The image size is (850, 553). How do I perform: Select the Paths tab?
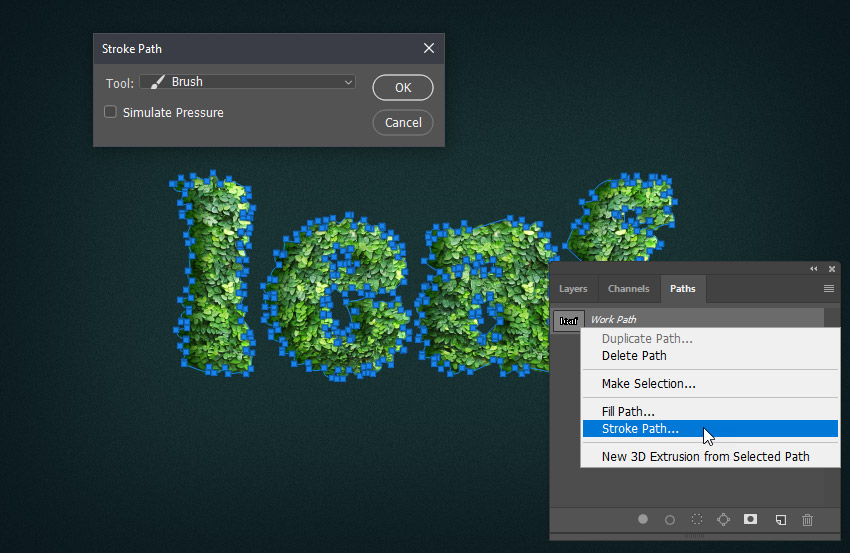point(682,288)
